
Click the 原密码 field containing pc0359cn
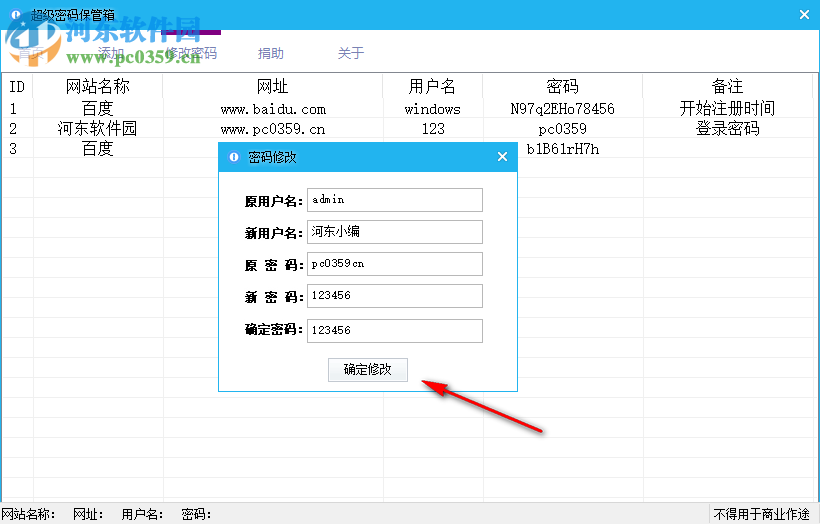(395, 264)
